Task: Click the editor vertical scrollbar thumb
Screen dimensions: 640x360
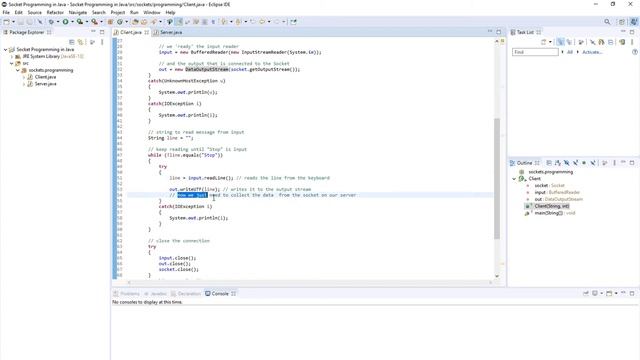Action: click(x=497, y=178)
